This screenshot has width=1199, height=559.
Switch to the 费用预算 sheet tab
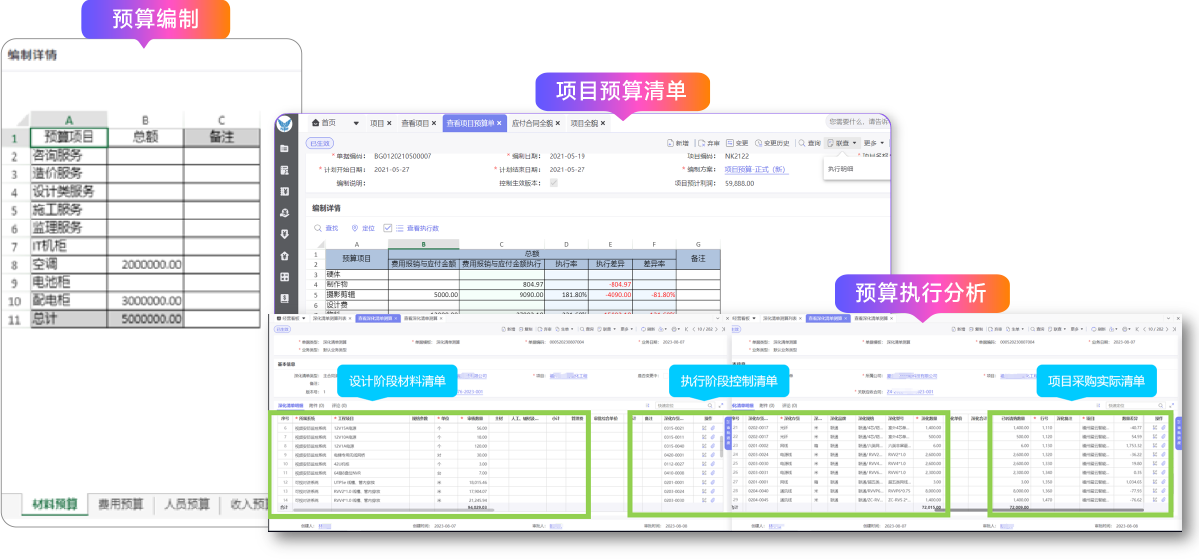coord(120,505)
